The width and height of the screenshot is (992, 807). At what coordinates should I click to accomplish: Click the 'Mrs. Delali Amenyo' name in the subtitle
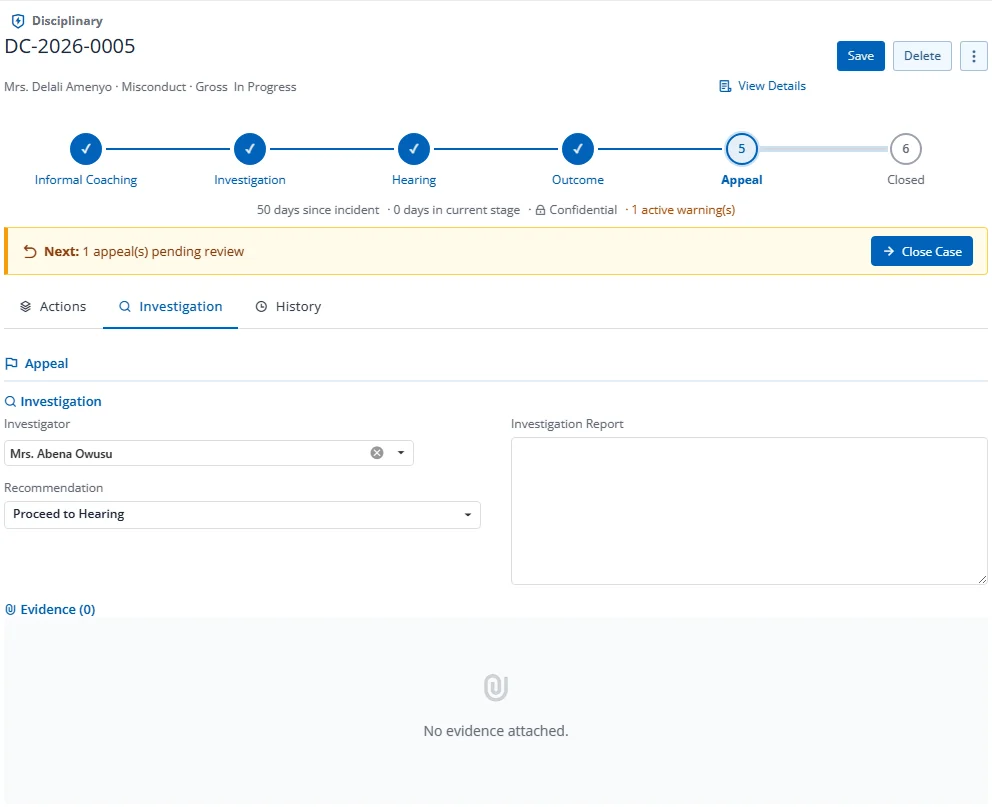[58, 87]
